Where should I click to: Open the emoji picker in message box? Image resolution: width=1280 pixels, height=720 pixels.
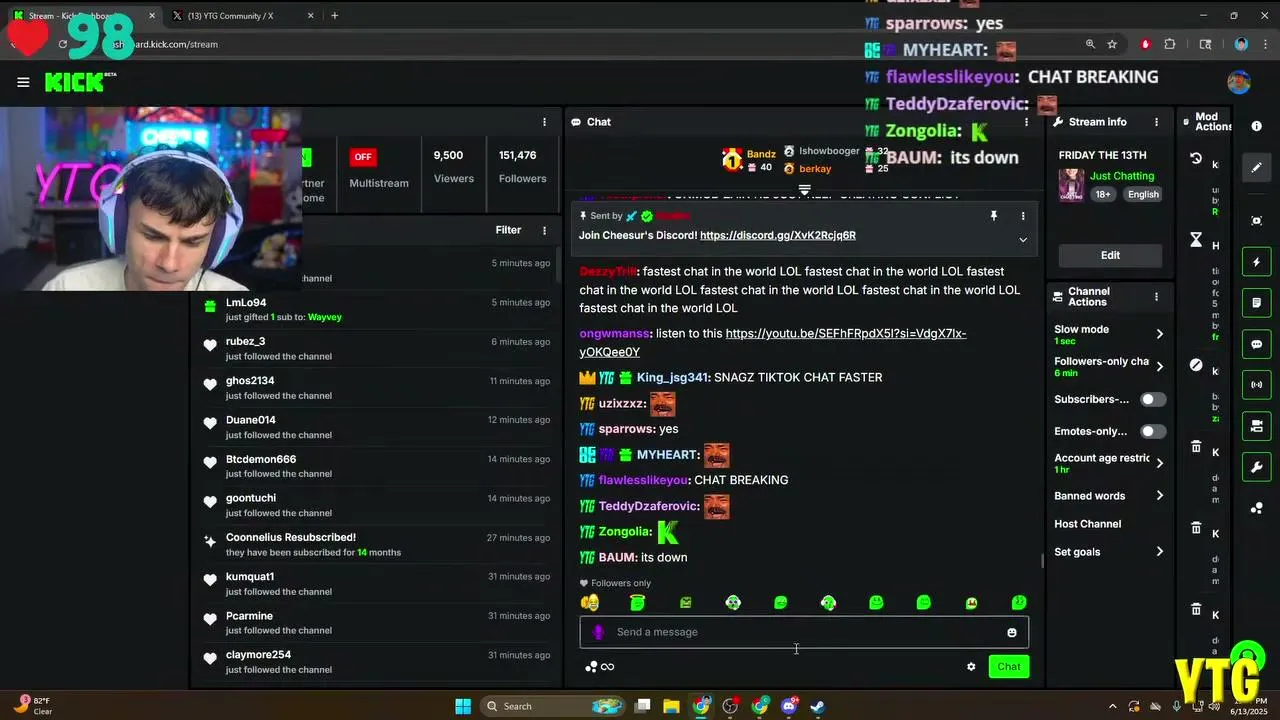1012,632
